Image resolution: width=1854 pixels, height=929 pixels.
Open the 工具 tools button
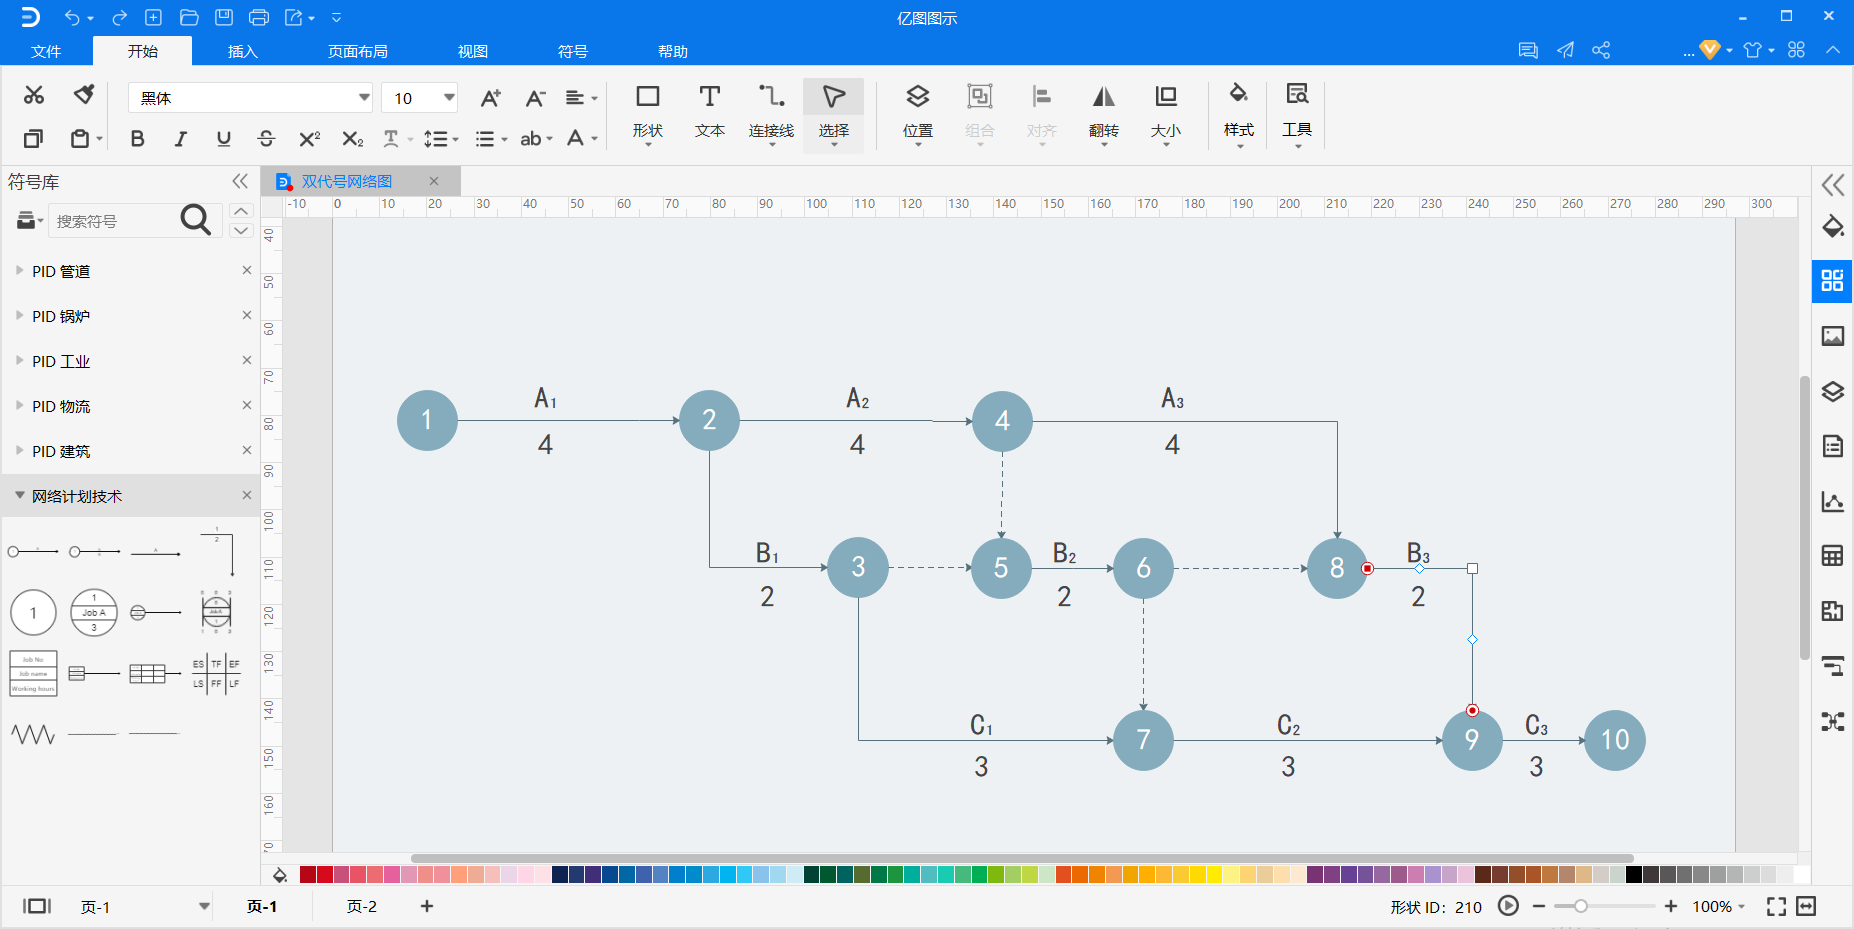click(1297, 113)
